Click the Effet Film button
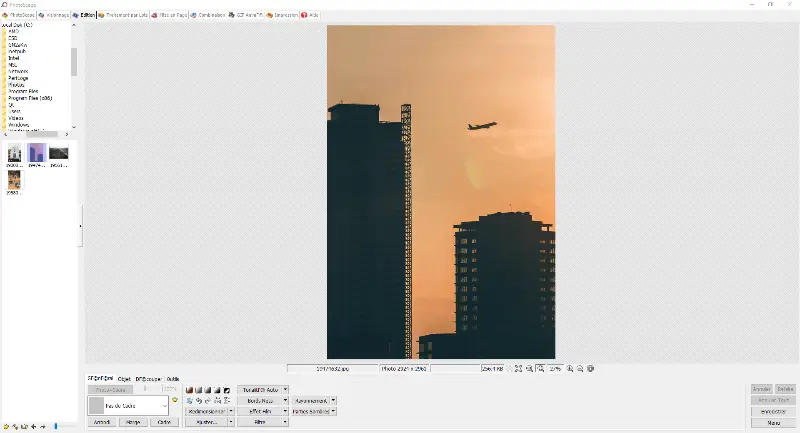 tap(260, 411)
